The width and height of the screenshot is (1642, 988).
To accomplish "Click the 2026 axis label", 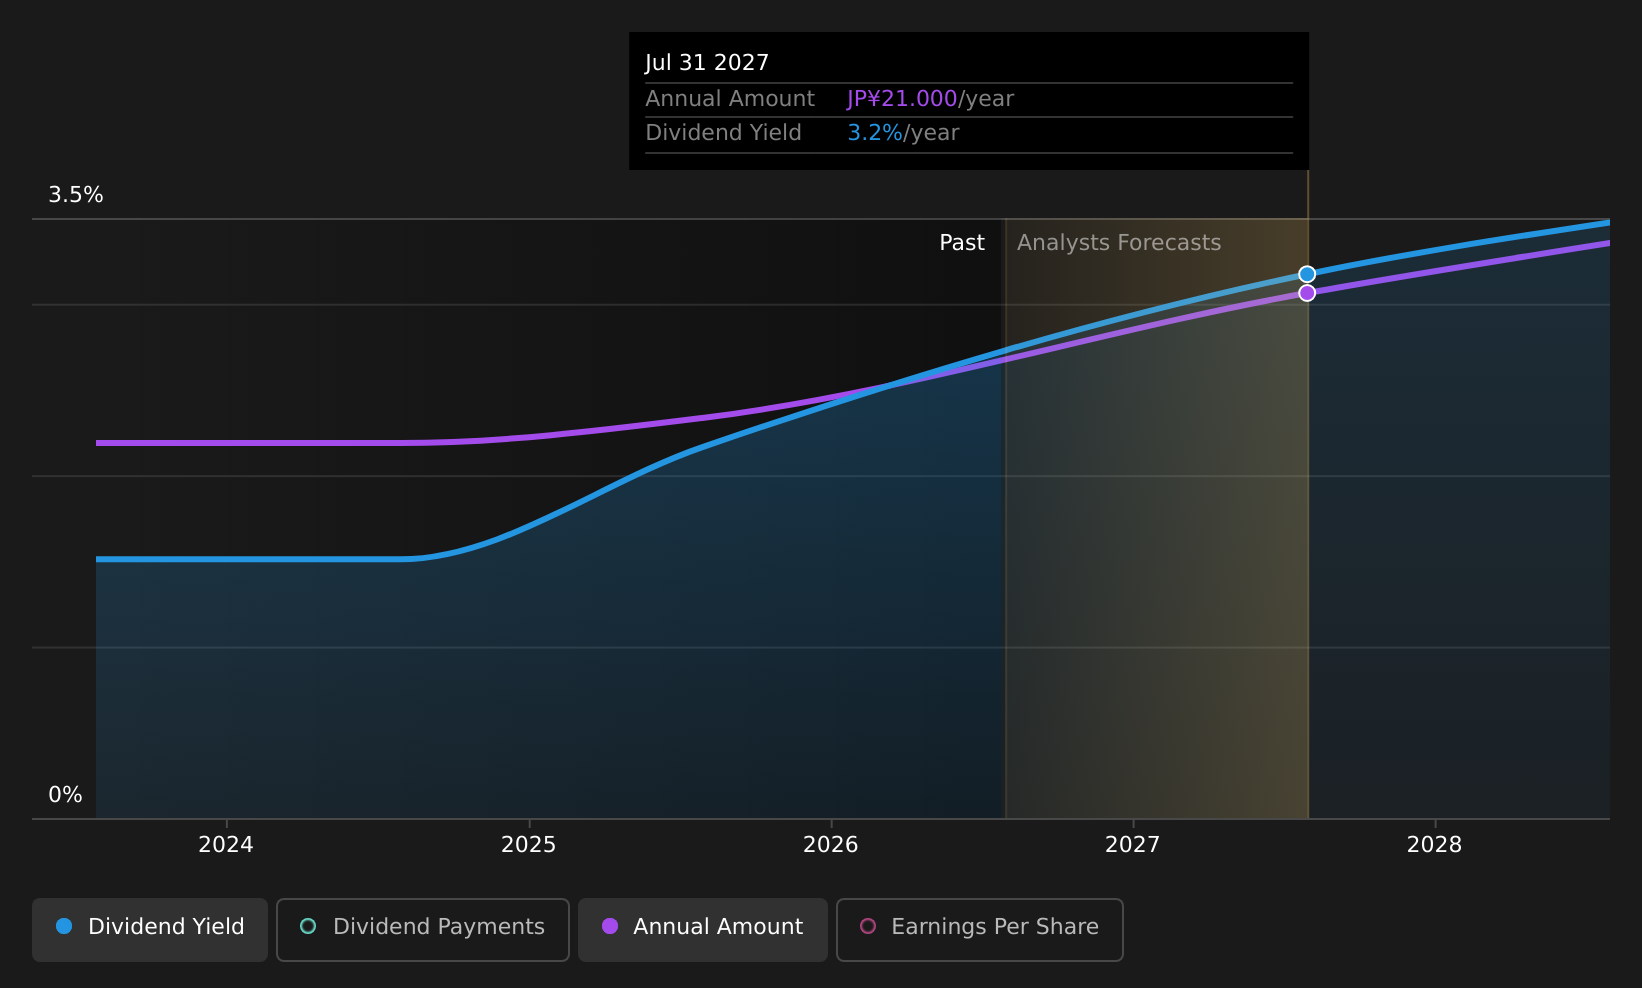I will click(831, 845).
